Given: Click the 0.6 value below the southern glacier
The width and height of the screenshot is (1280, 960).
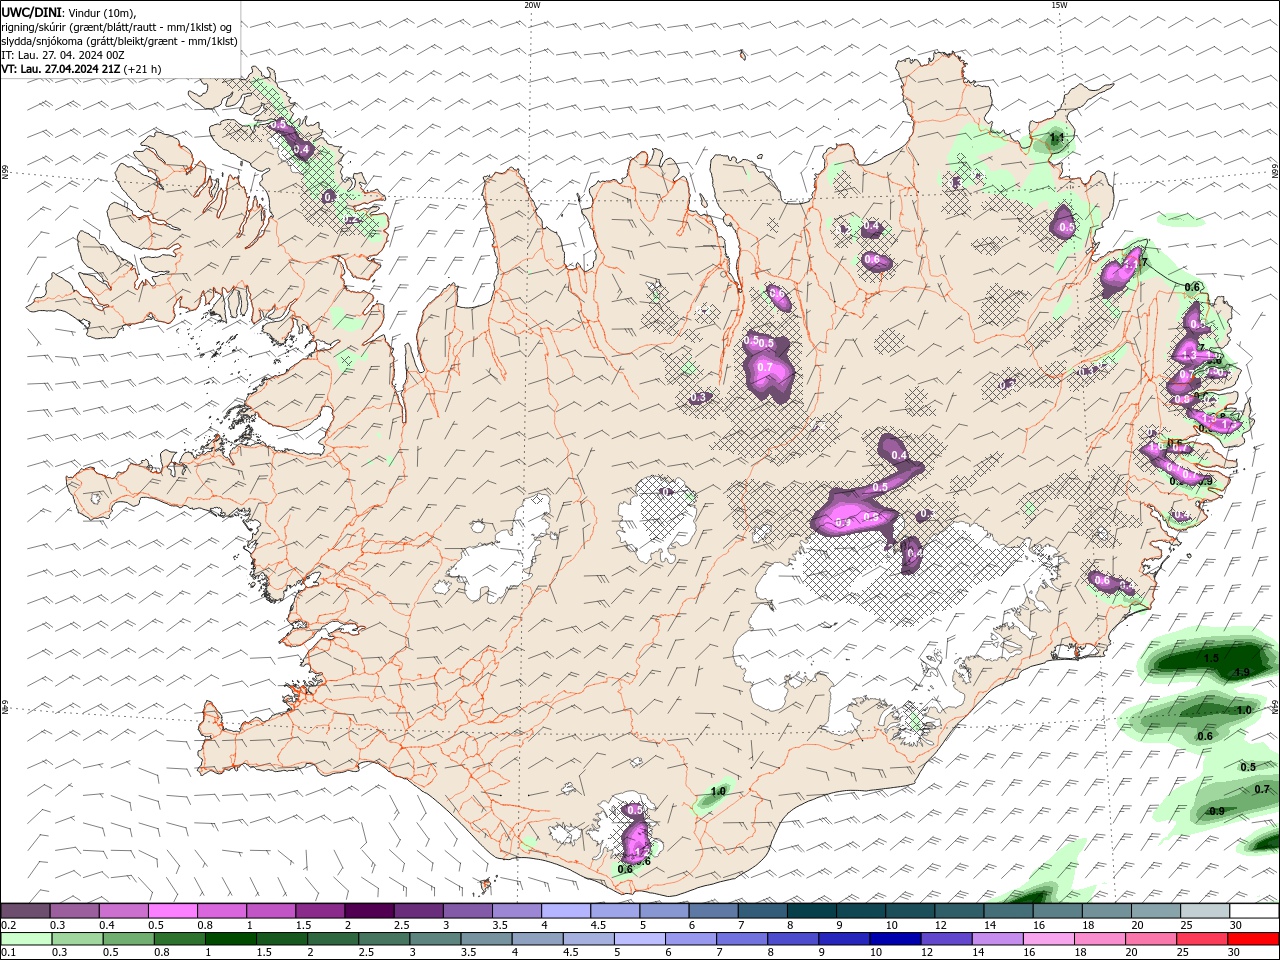Looking at the screenshot, I should 625,869.
